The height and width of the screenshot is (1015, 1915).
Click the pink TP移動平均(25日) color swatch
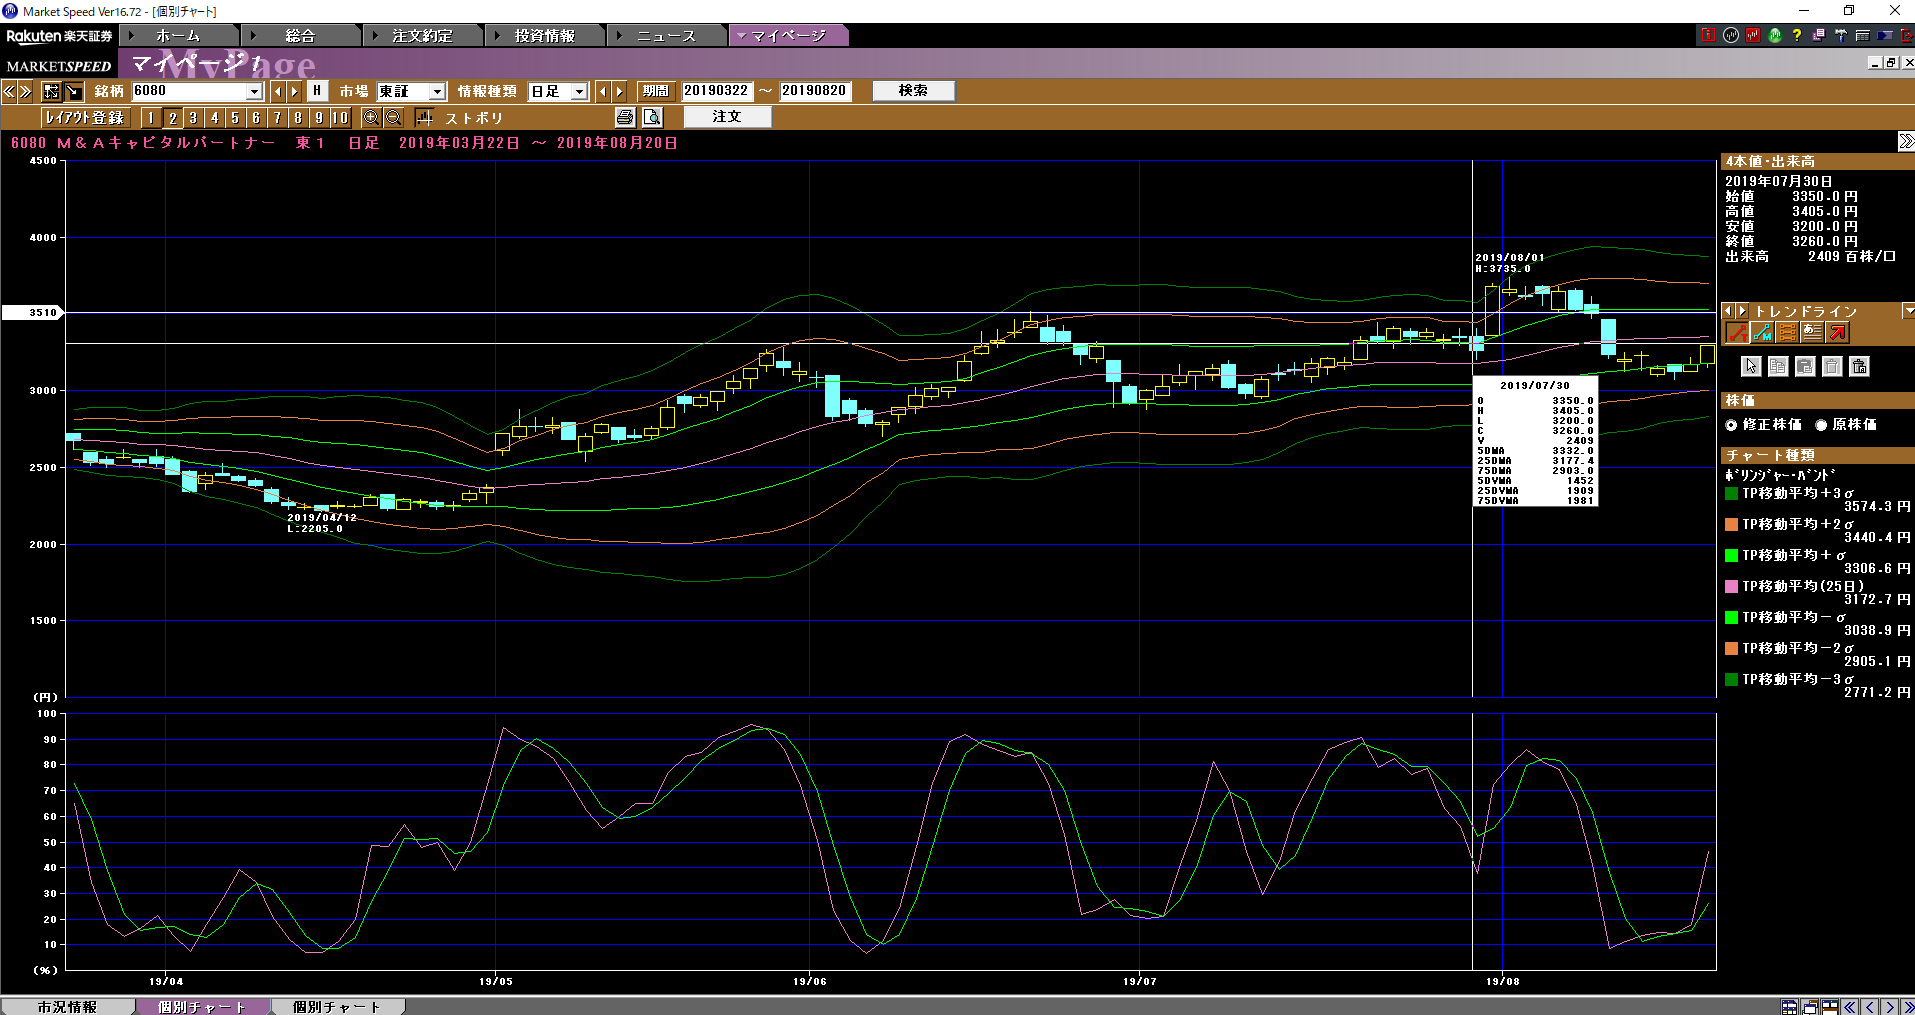point(1731,586)
